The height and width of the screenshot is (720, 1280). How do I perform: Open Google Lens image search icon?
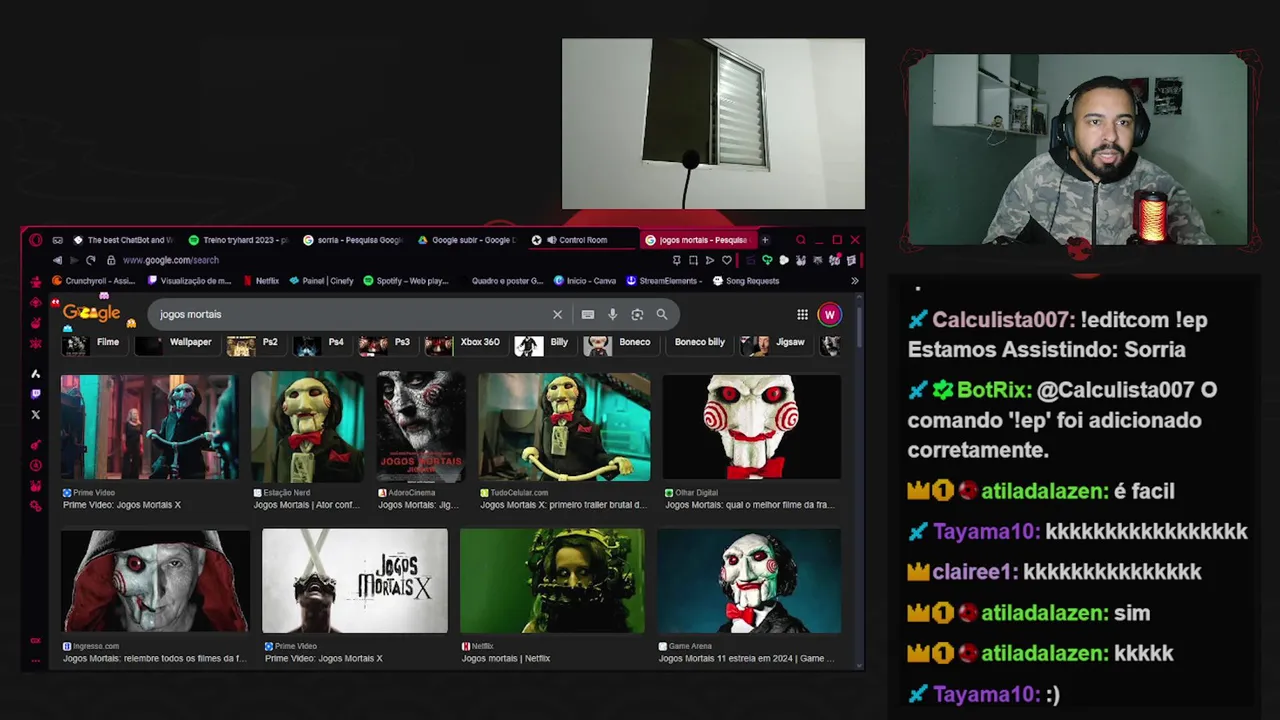pos(637,314)
